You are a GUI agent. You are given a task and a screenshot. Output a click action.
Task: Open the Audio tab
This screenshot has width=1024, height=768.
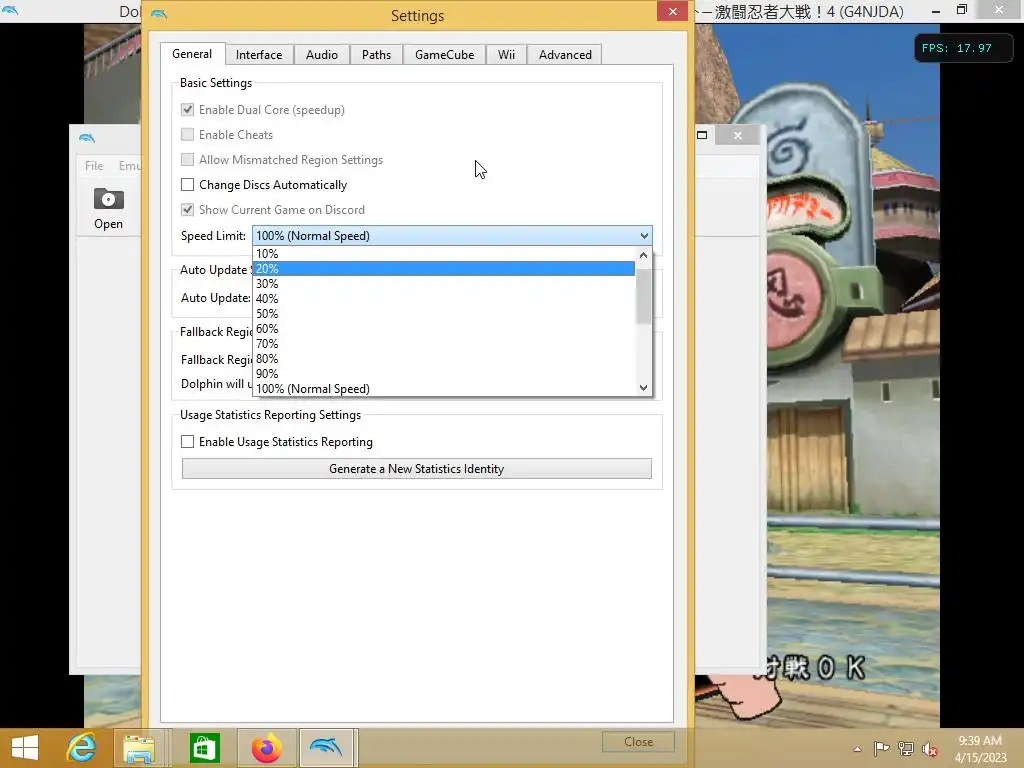point(322,55)
